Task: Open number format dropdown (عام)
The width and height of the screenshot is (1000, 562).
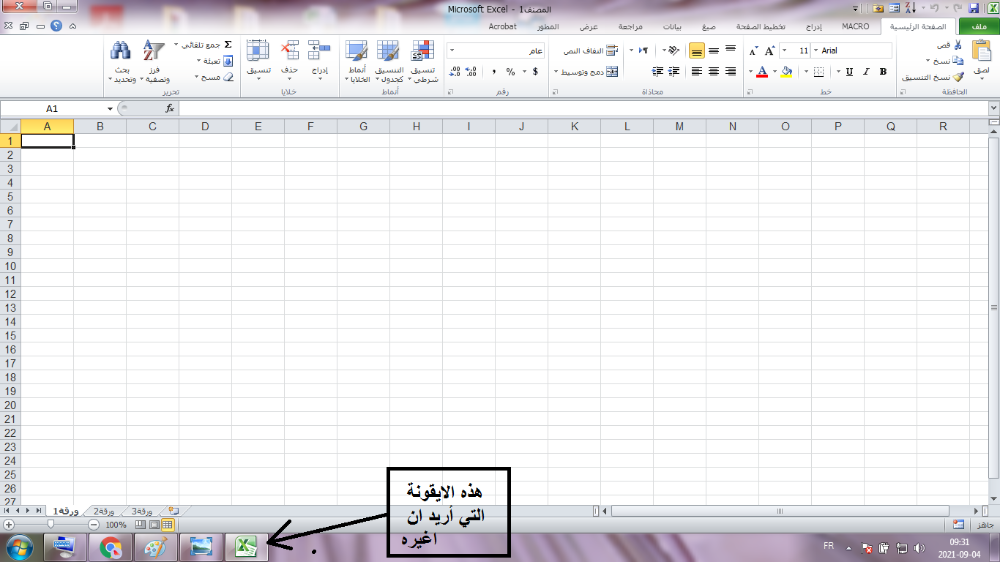Action: pos(452,50)
